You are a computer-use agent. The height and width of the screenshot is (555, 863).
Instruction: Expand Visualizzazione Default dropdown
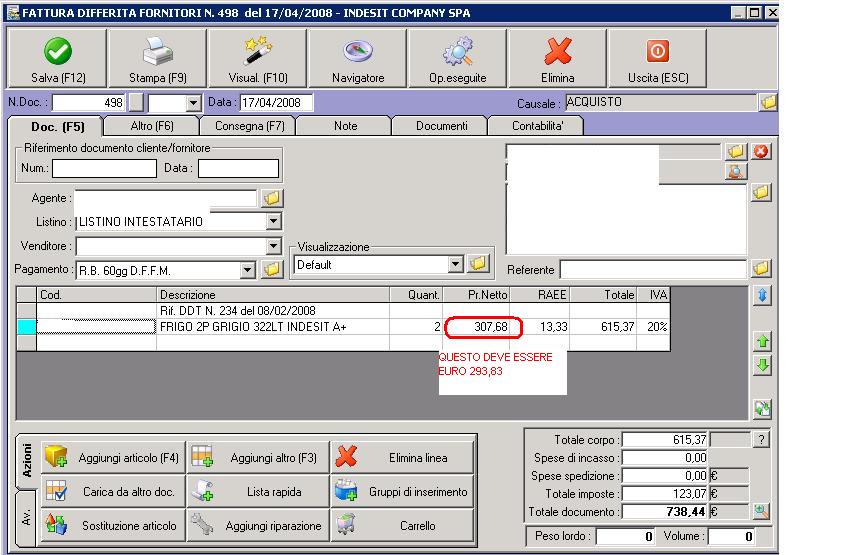click(455, 264)
